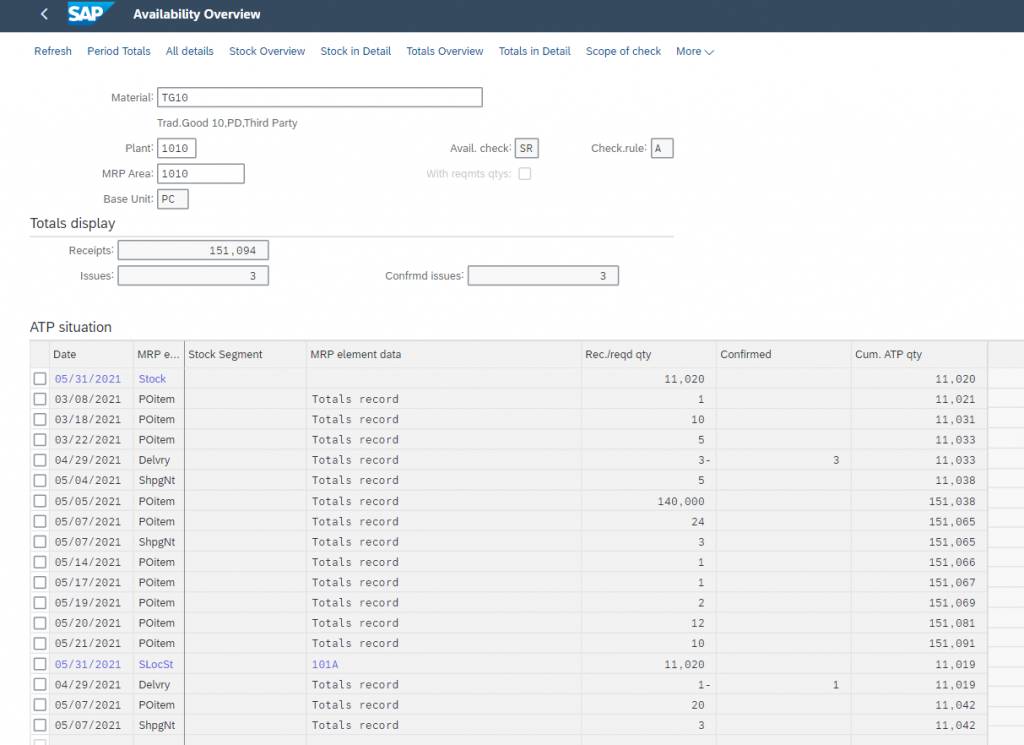Click the Plant field showing 1010
1024x745 pixels.
point(176,148)
